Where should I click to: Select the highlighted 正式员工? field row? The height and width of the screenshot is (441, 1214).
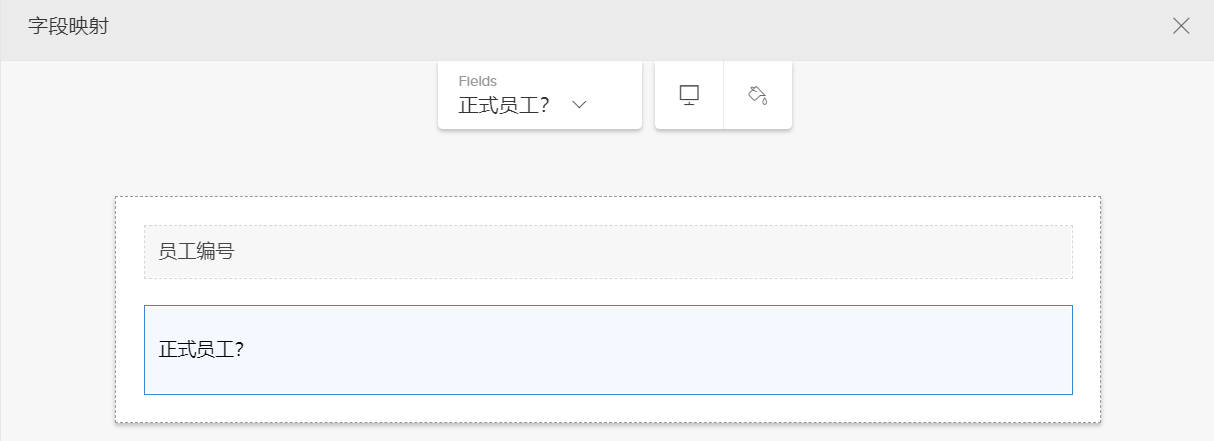[x=608, y=349]
